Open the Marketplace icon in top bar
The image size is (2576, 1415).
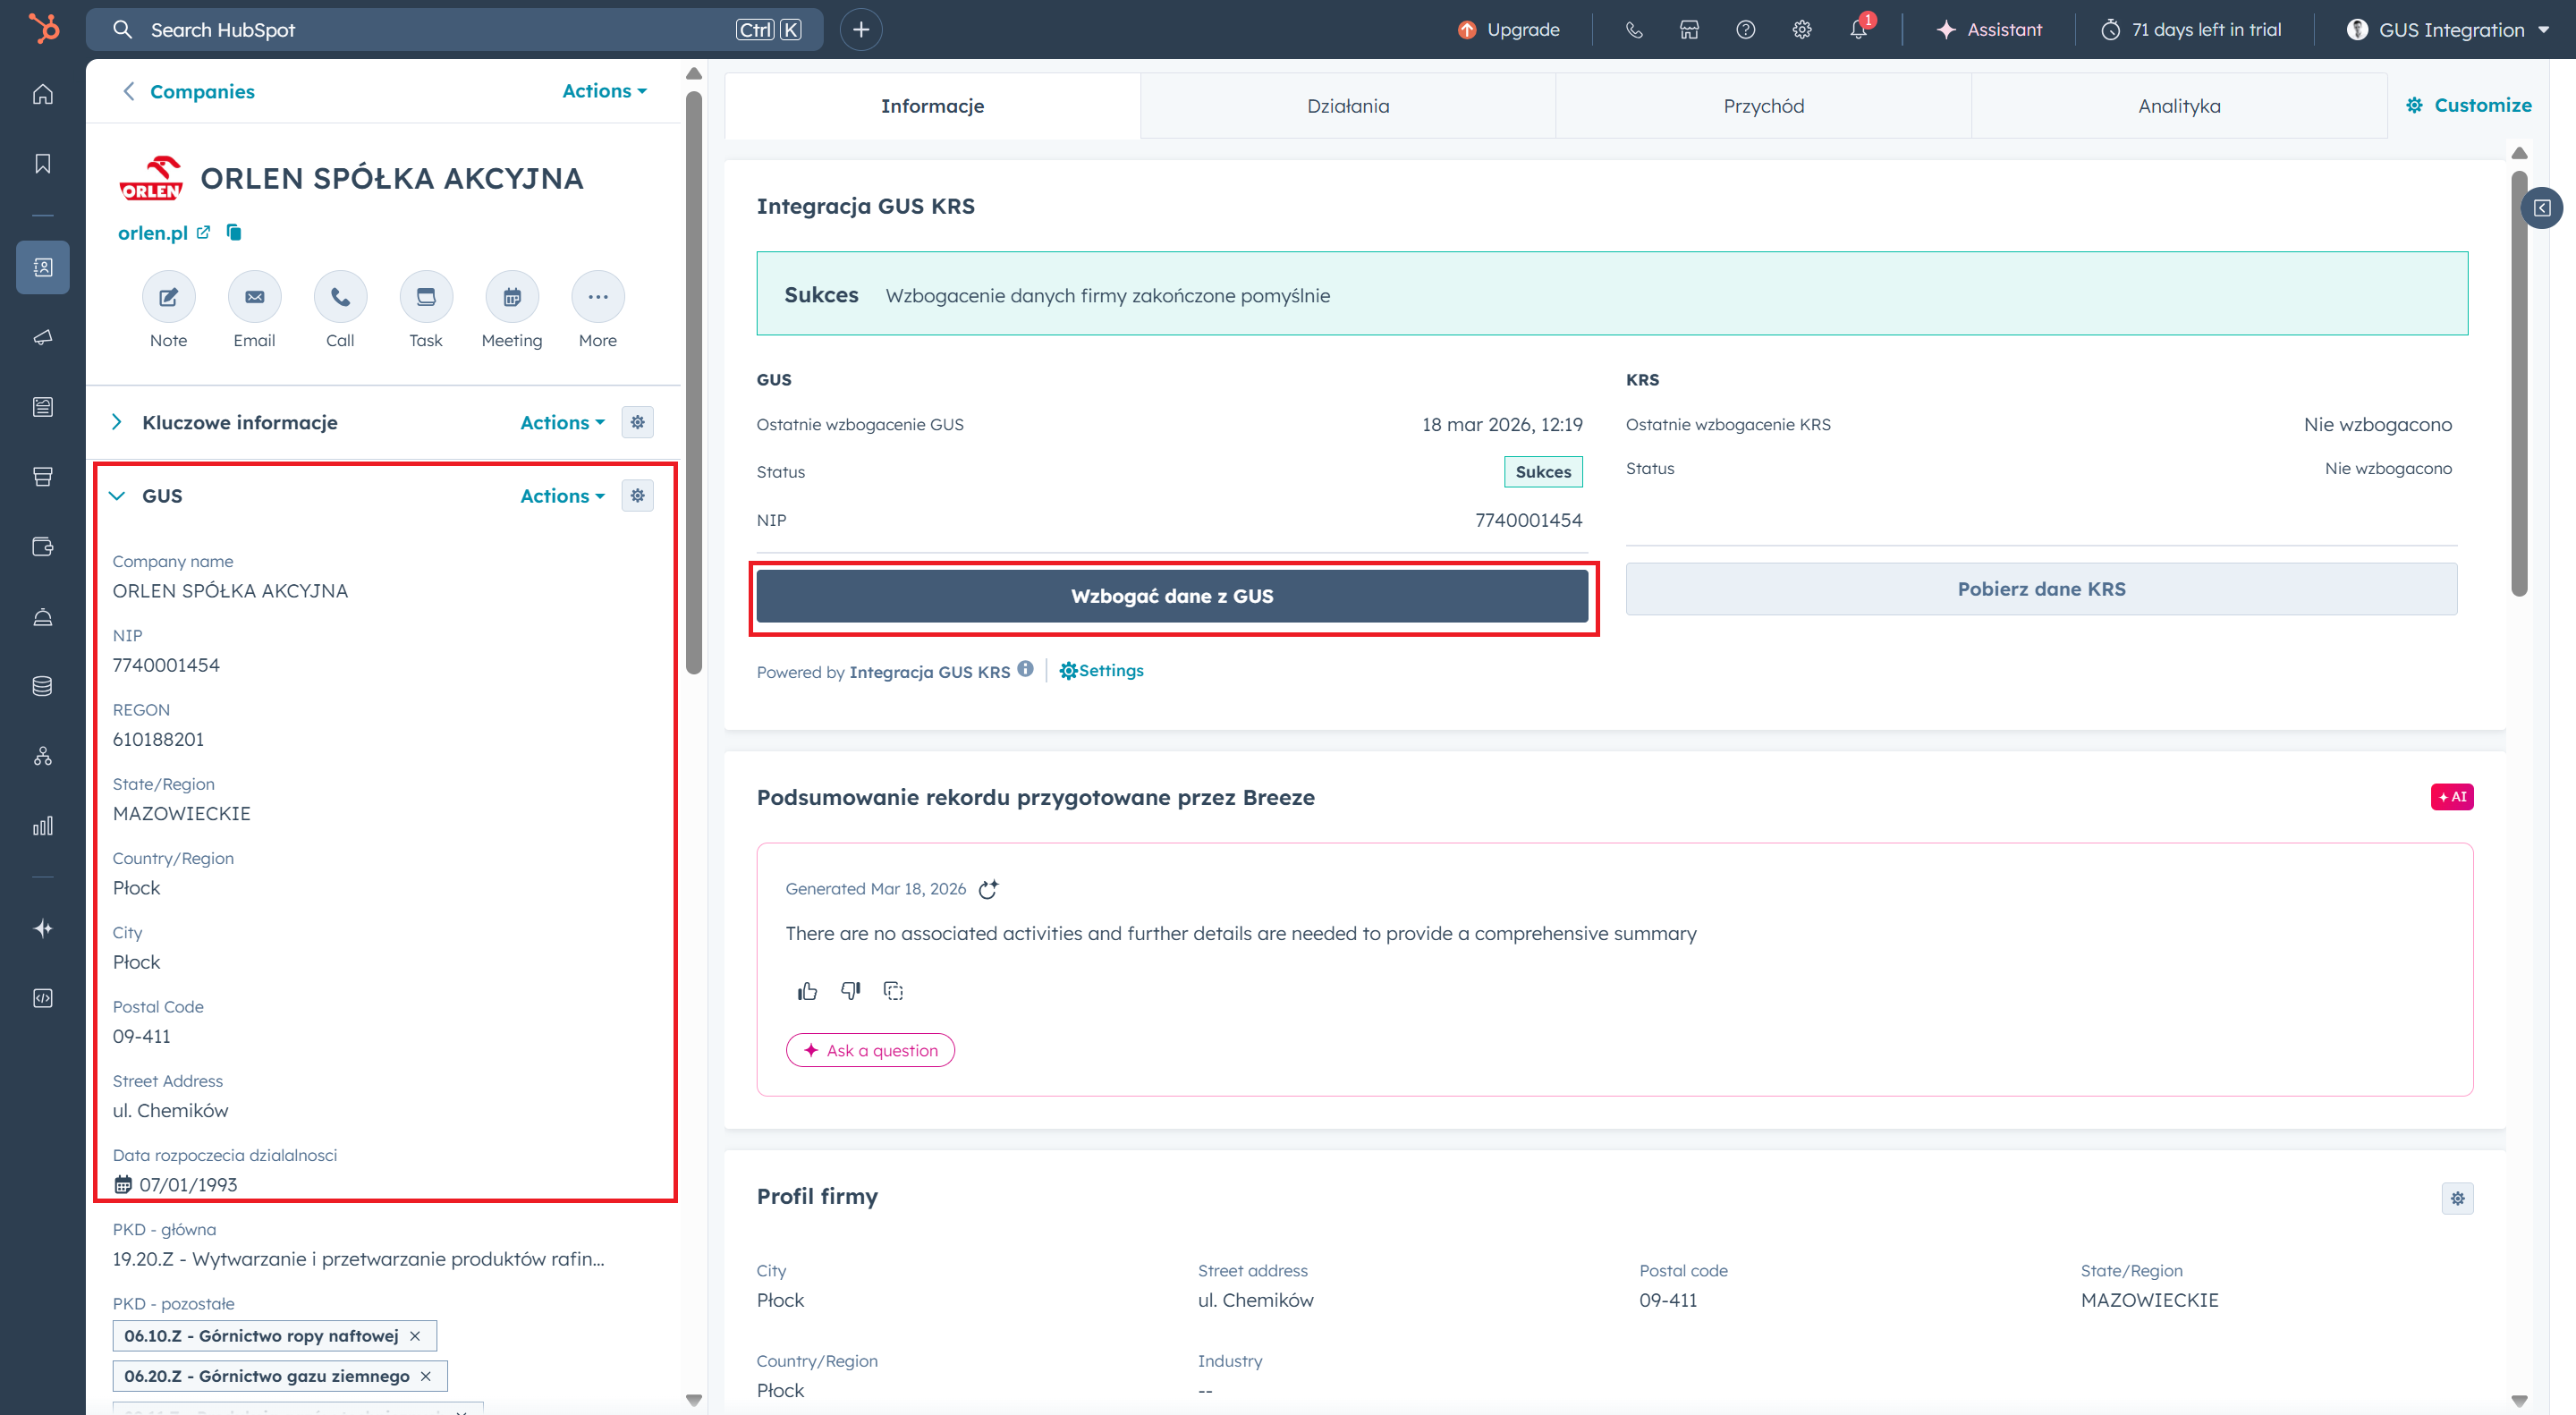1689,30
